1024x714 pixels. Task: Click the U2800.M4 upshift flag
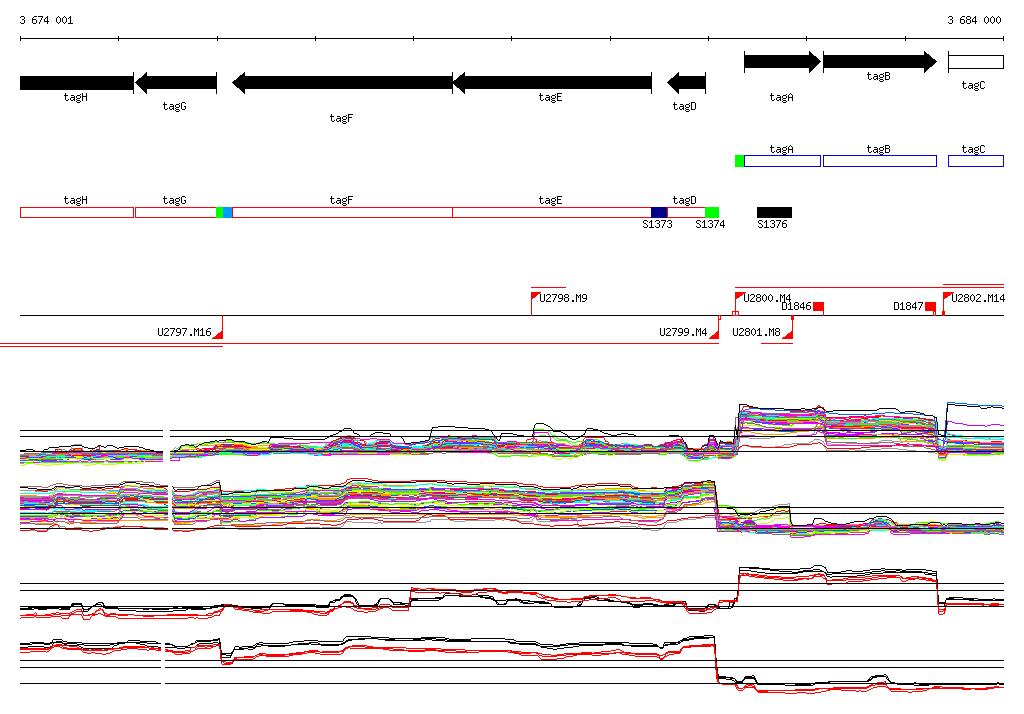(739, 297)
